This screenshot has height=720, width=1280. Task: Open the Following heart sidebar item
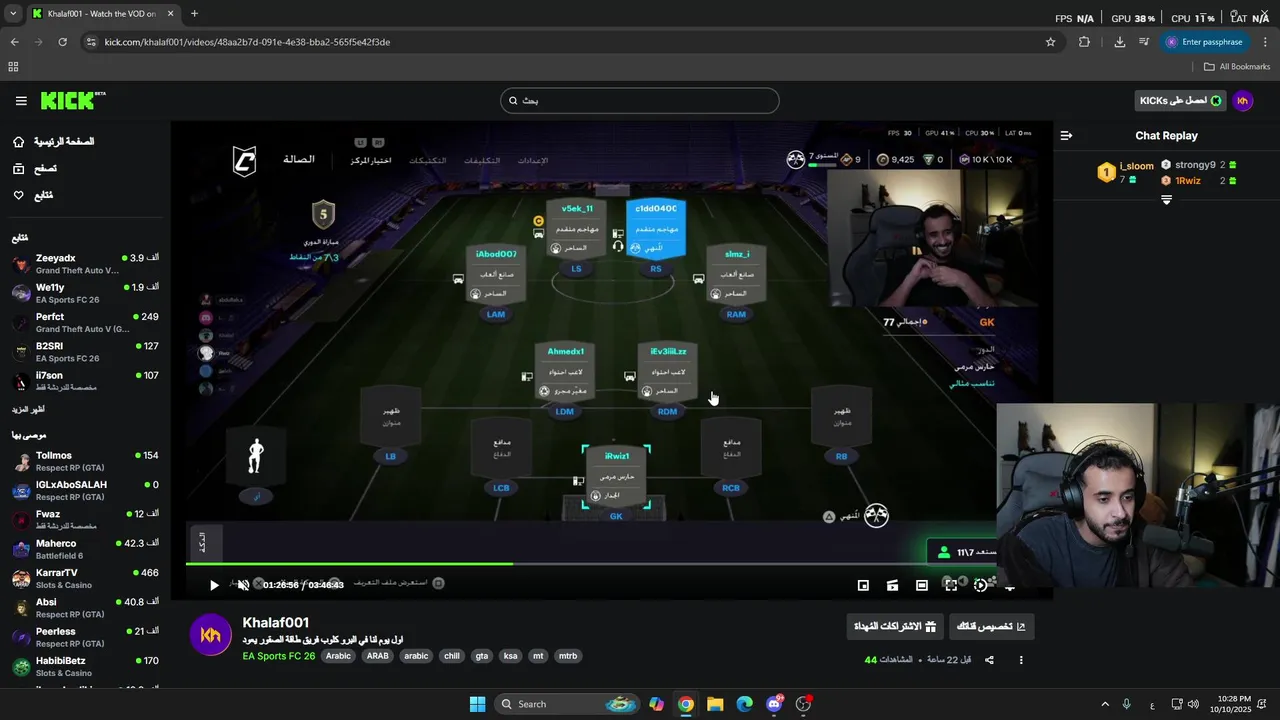point(33,195)
